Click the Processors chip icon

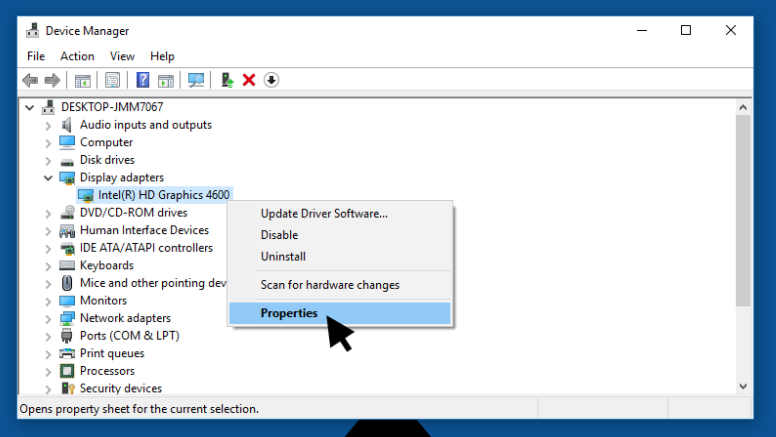tap(67, 371)
